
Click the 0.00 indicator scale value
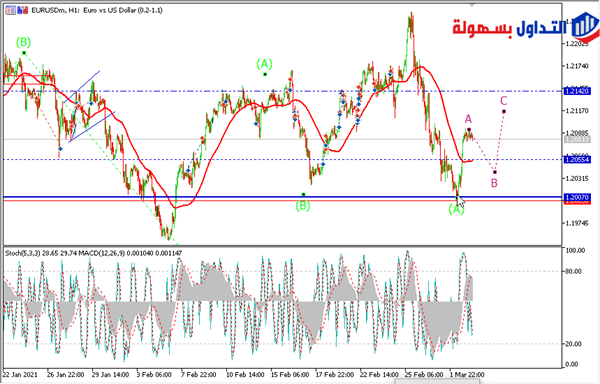[x=571, y=364]
